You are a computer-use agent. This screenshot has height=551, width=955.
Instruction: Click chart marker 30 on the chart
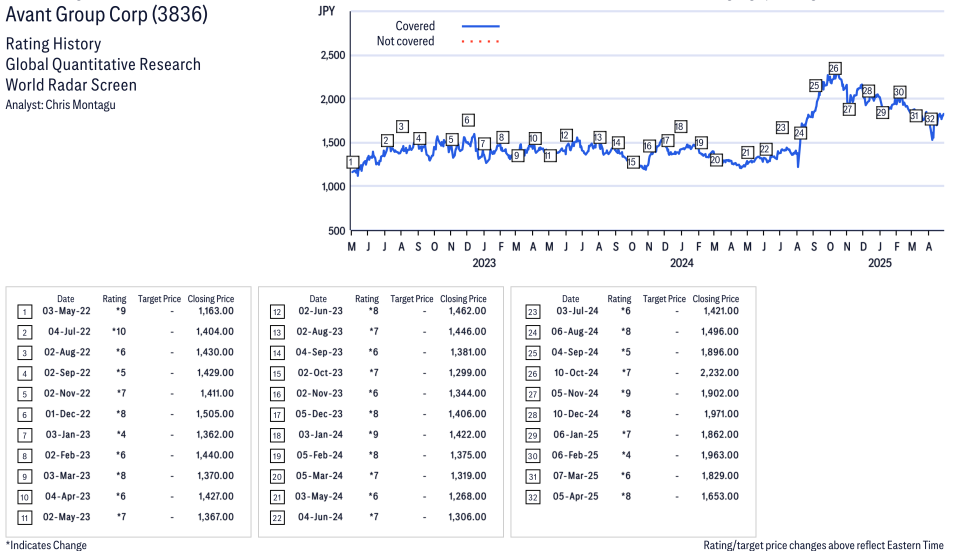click(x=899, y=92)
